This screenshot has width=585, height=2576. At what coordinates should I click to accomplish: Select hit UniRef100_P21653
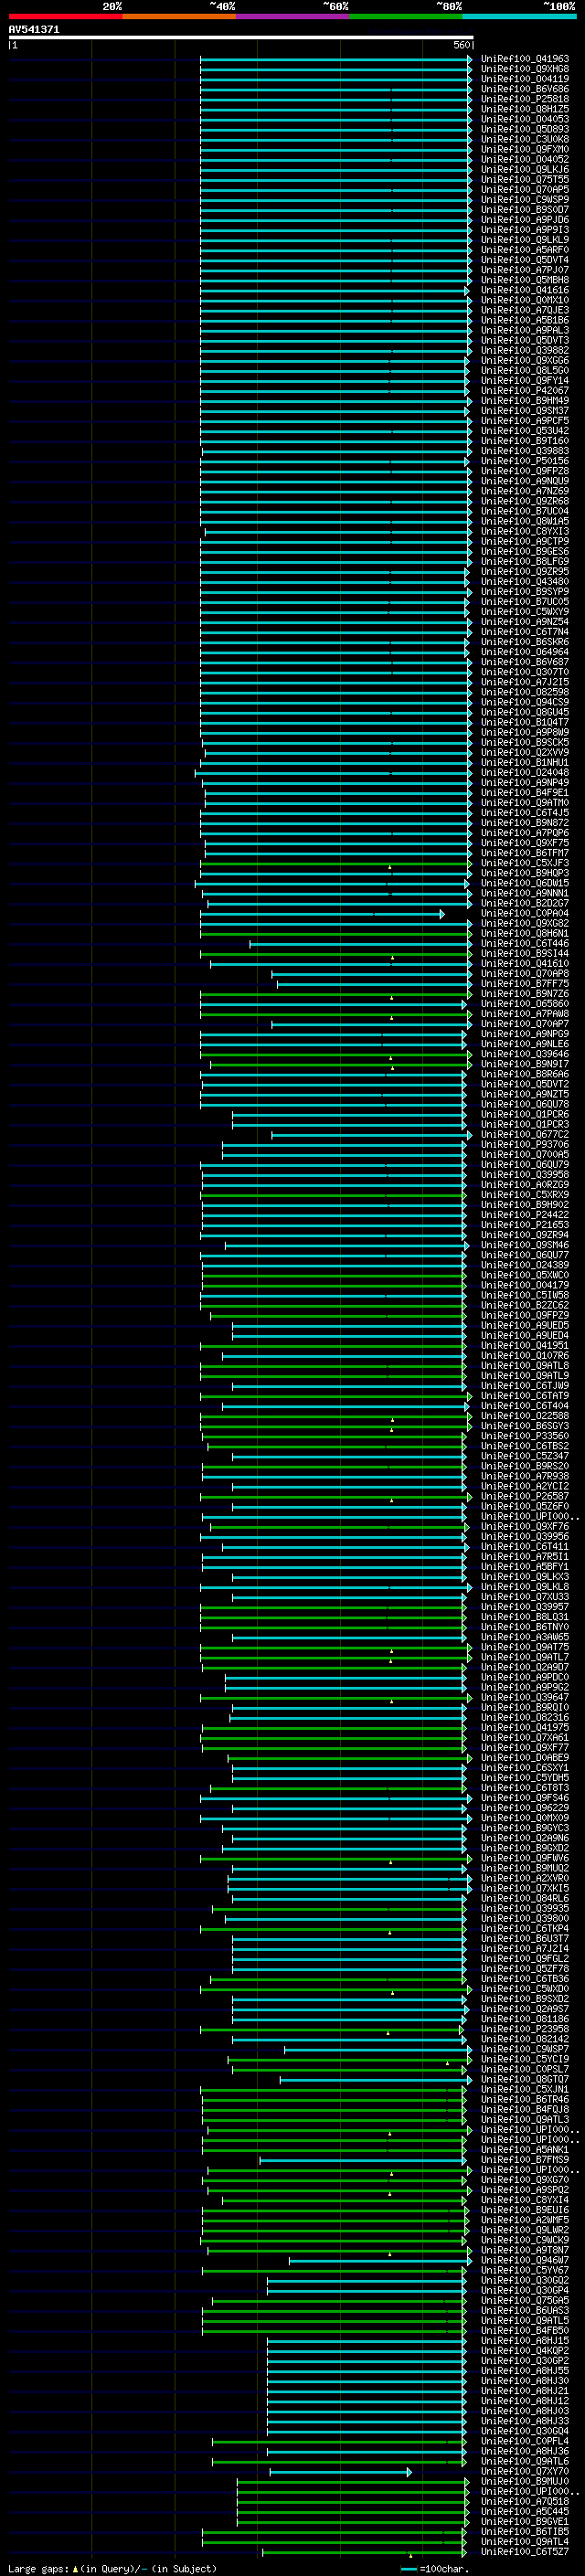tap(525, 1226)
